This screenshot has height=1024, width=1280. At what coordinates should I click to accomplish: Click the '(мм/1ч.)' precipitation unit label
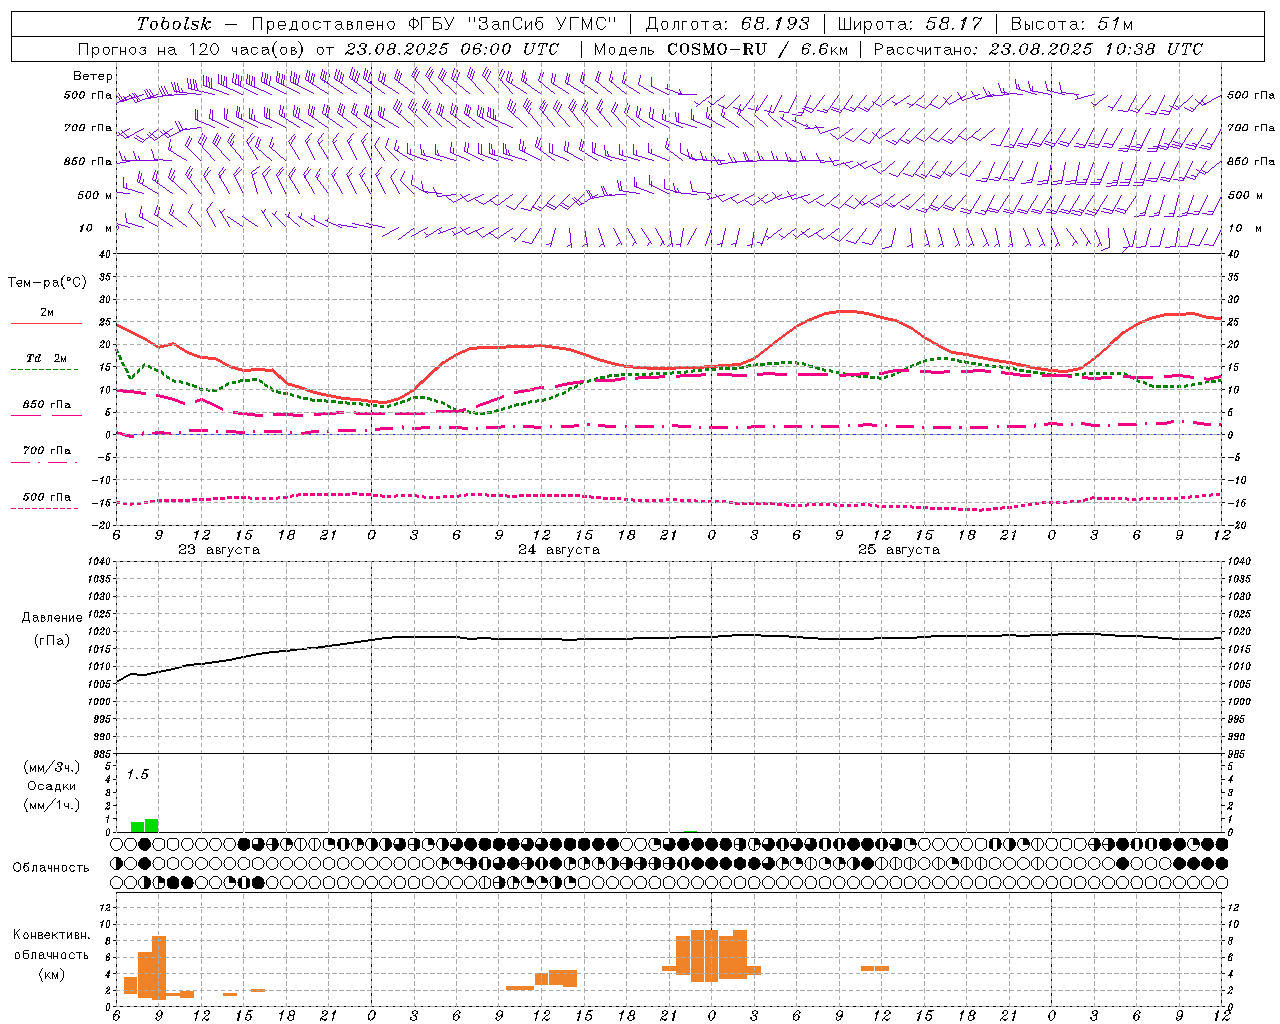click(x=52, y=805)
